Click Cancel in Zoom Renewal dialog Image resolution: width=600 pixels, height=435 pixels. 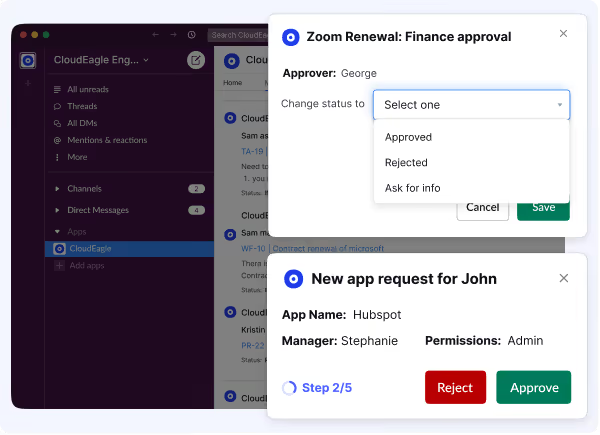[483, 209]
